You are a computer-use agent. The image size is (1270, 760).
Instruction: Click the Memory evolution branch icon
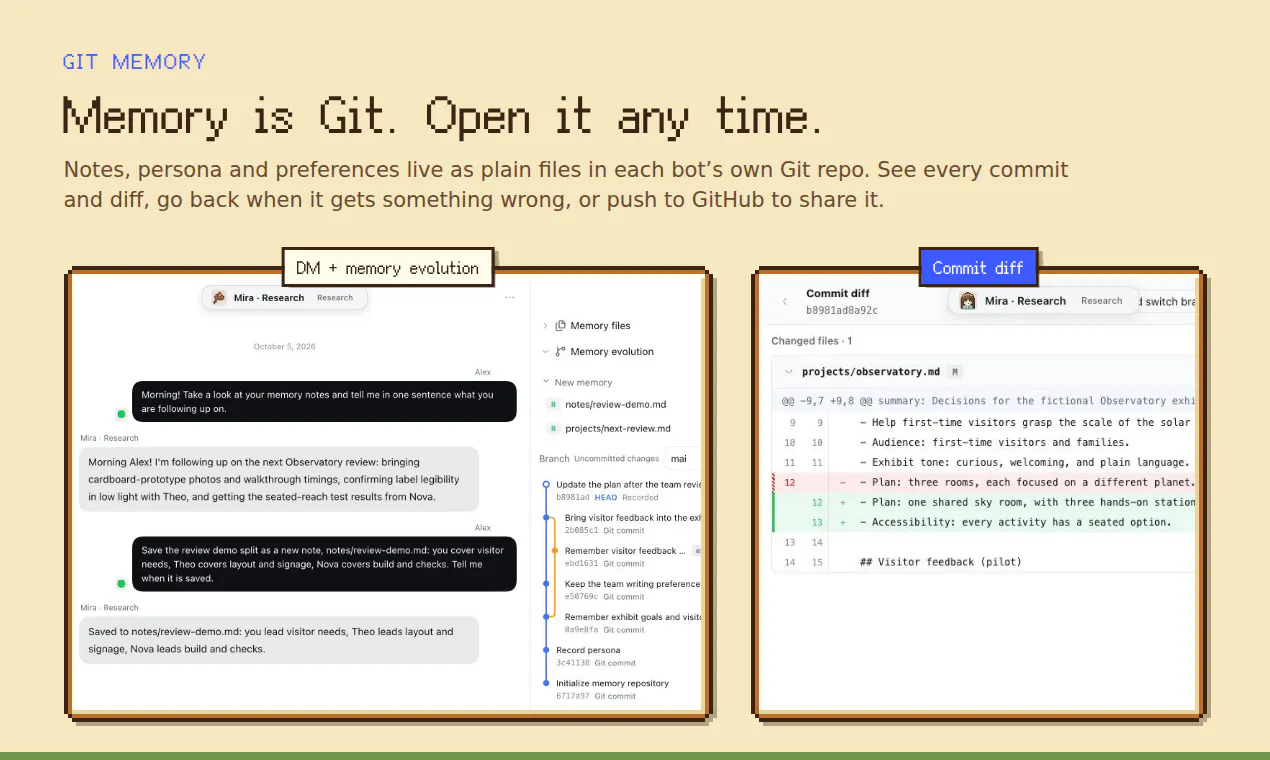coord(560,352)
